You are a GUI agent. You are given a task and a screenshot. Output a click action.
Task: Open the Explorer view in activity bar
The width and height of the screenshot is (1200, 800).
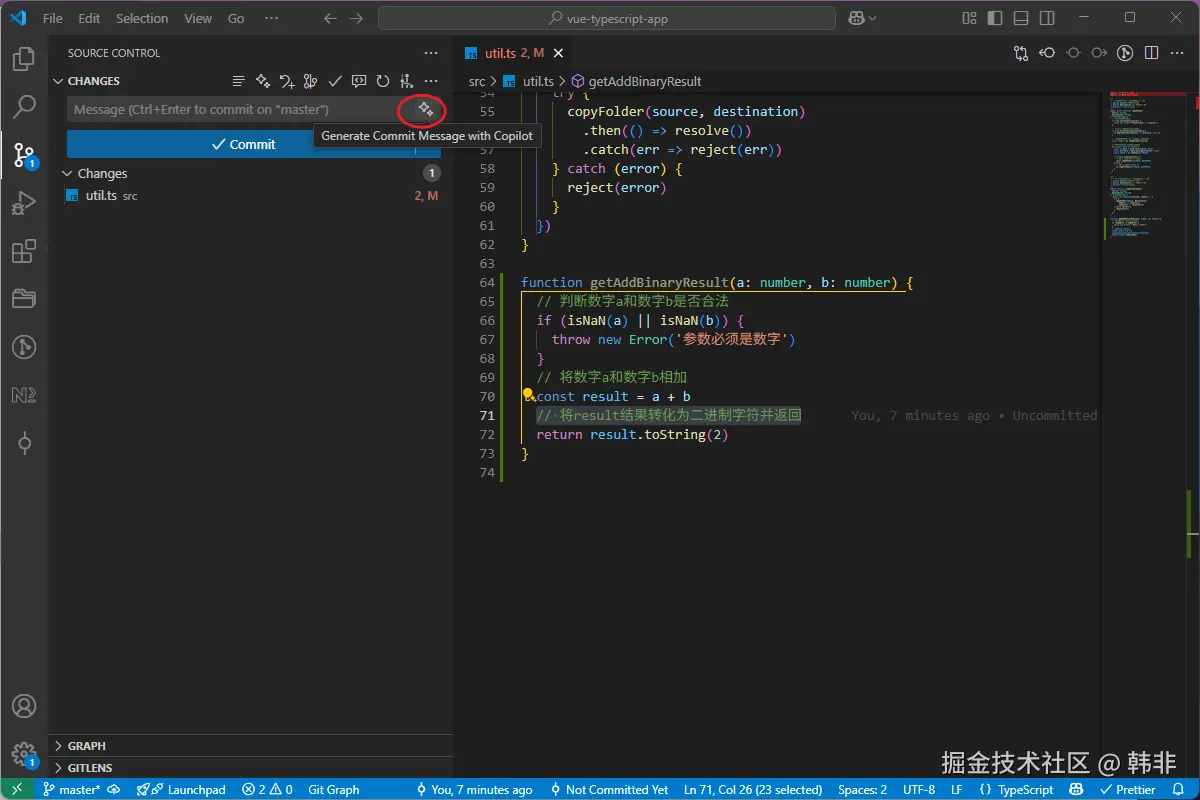pyautogui.click(x=24, y=60)
